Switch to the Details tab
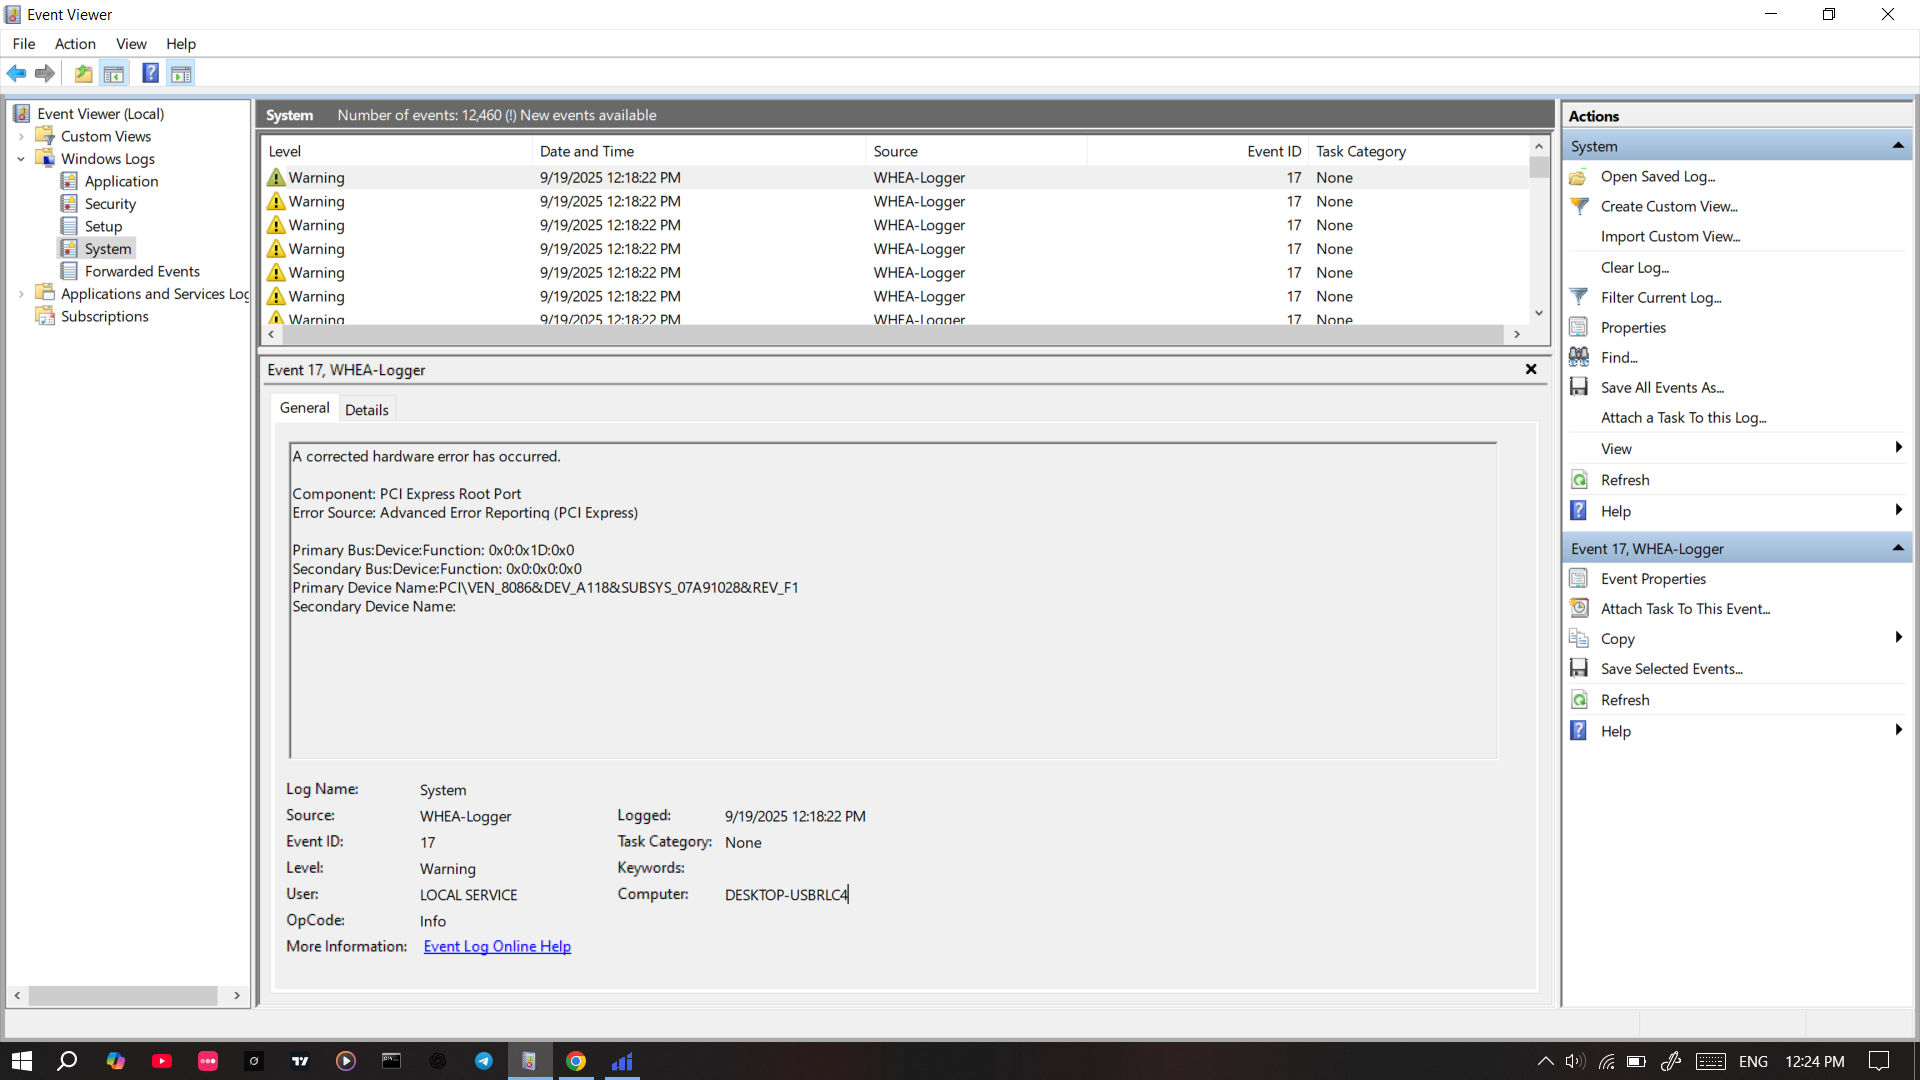This screenshot has height=1080, width=1920. (366, 410)
